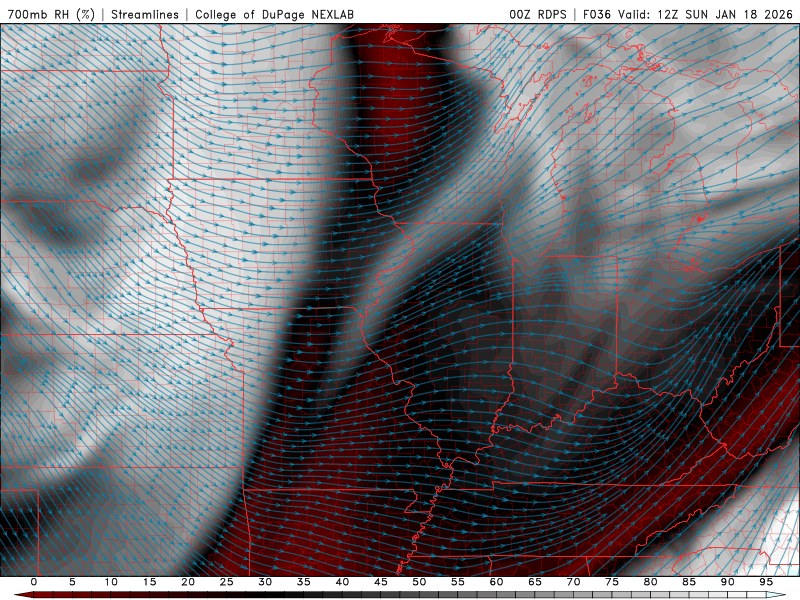Click the "5" label on the color scale
Image resolution: width=800 pixels, height=600 pixels.
(72, 582)
